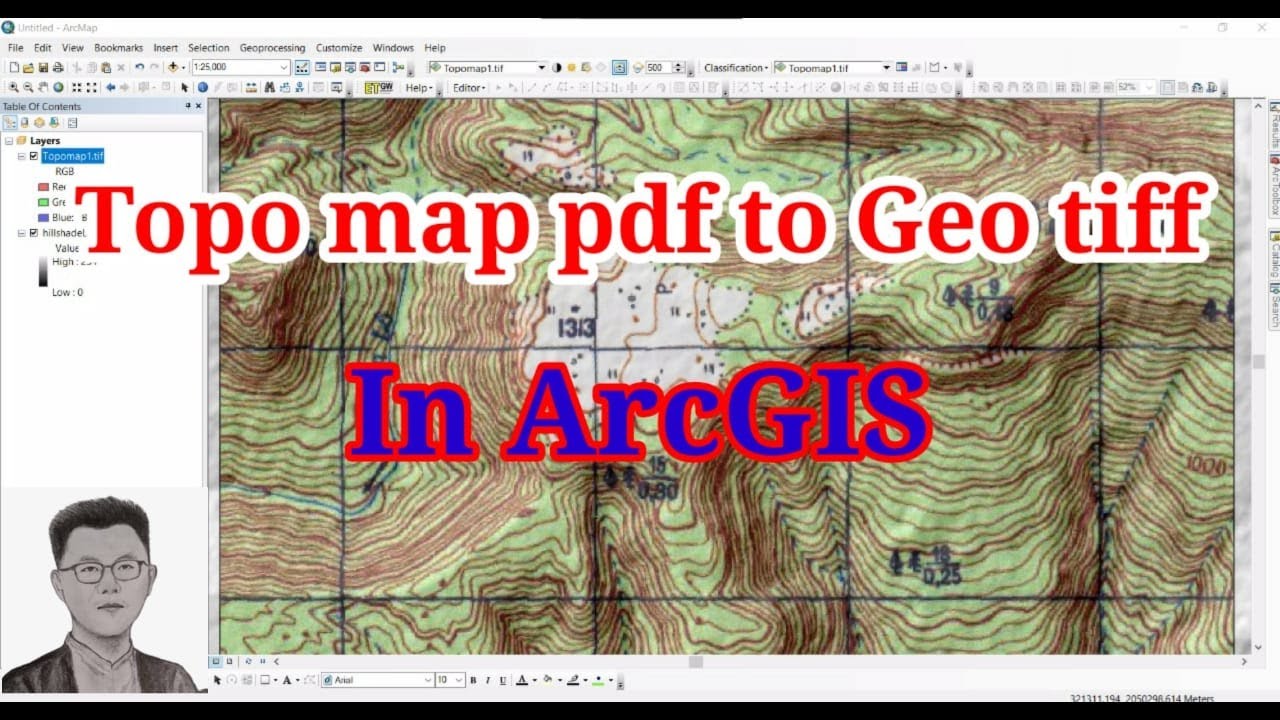
Task: Pin the Table Of Contents panel
Action: point(187,106)
